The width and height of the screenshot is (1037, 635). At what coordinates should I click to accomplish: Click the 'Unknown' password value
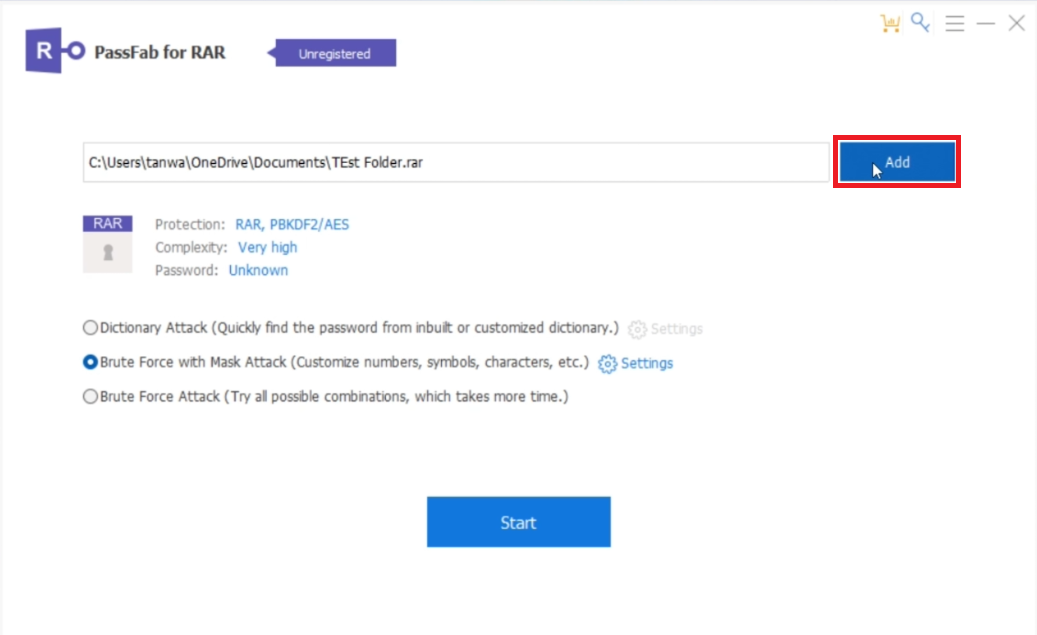pos(258,270)
